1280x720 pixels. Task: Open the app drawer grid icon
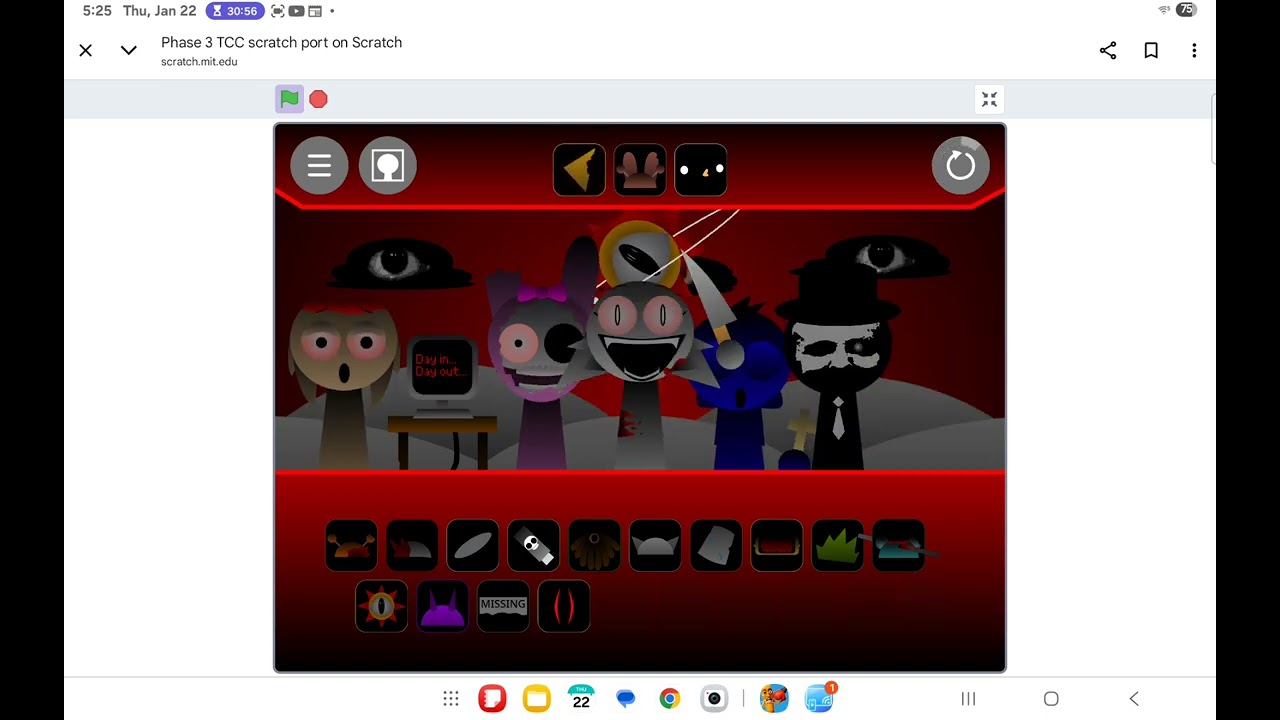coord(451,699)
